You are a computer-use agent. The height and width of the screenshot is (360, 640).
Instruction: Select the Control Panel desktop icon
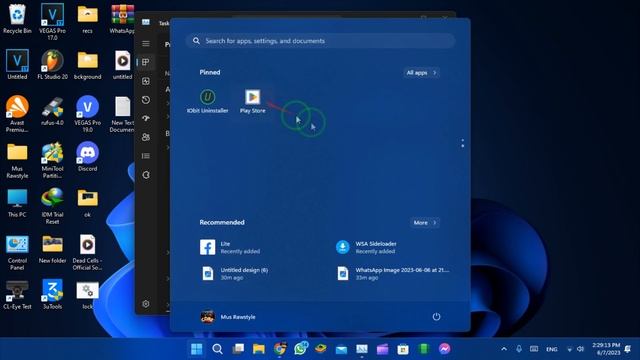[x=17, y=252]
